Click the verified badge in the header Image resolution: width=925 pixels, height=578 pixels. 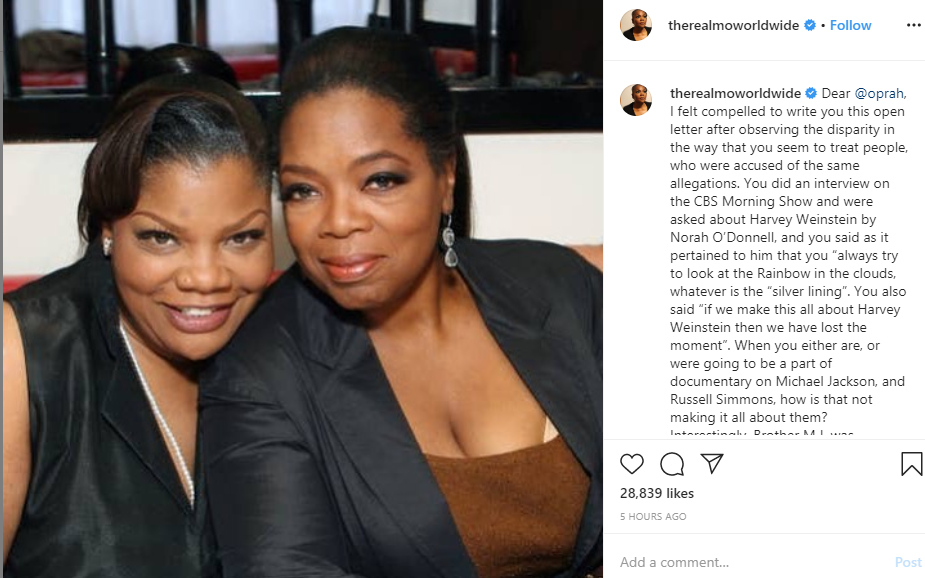810,25
